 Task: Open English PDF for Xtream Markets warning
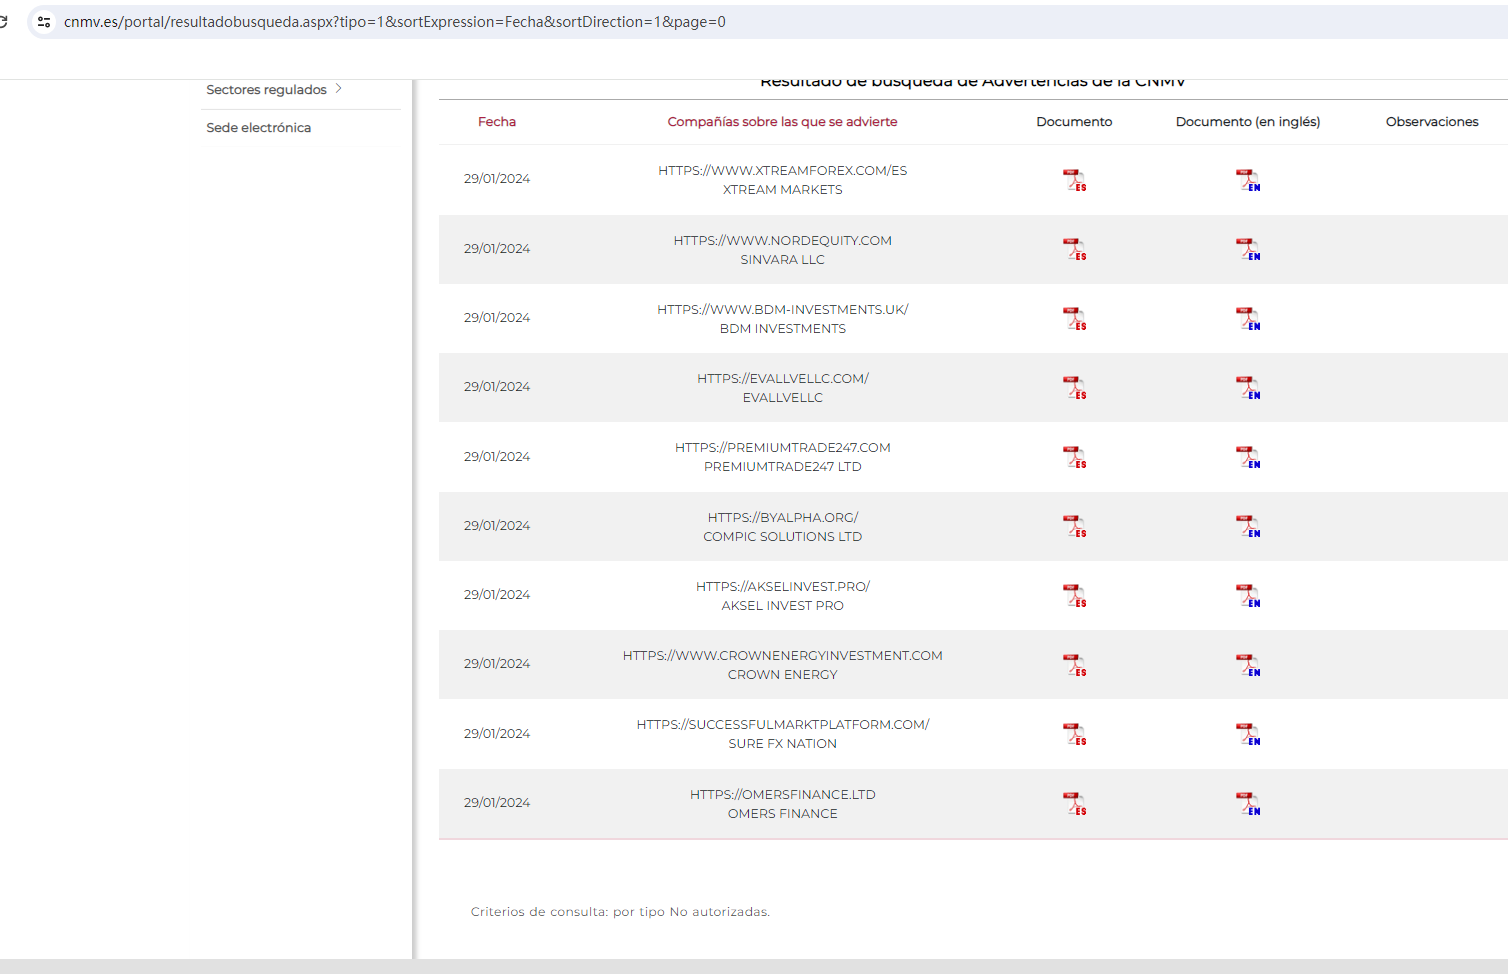click(x=1247, y=180)
